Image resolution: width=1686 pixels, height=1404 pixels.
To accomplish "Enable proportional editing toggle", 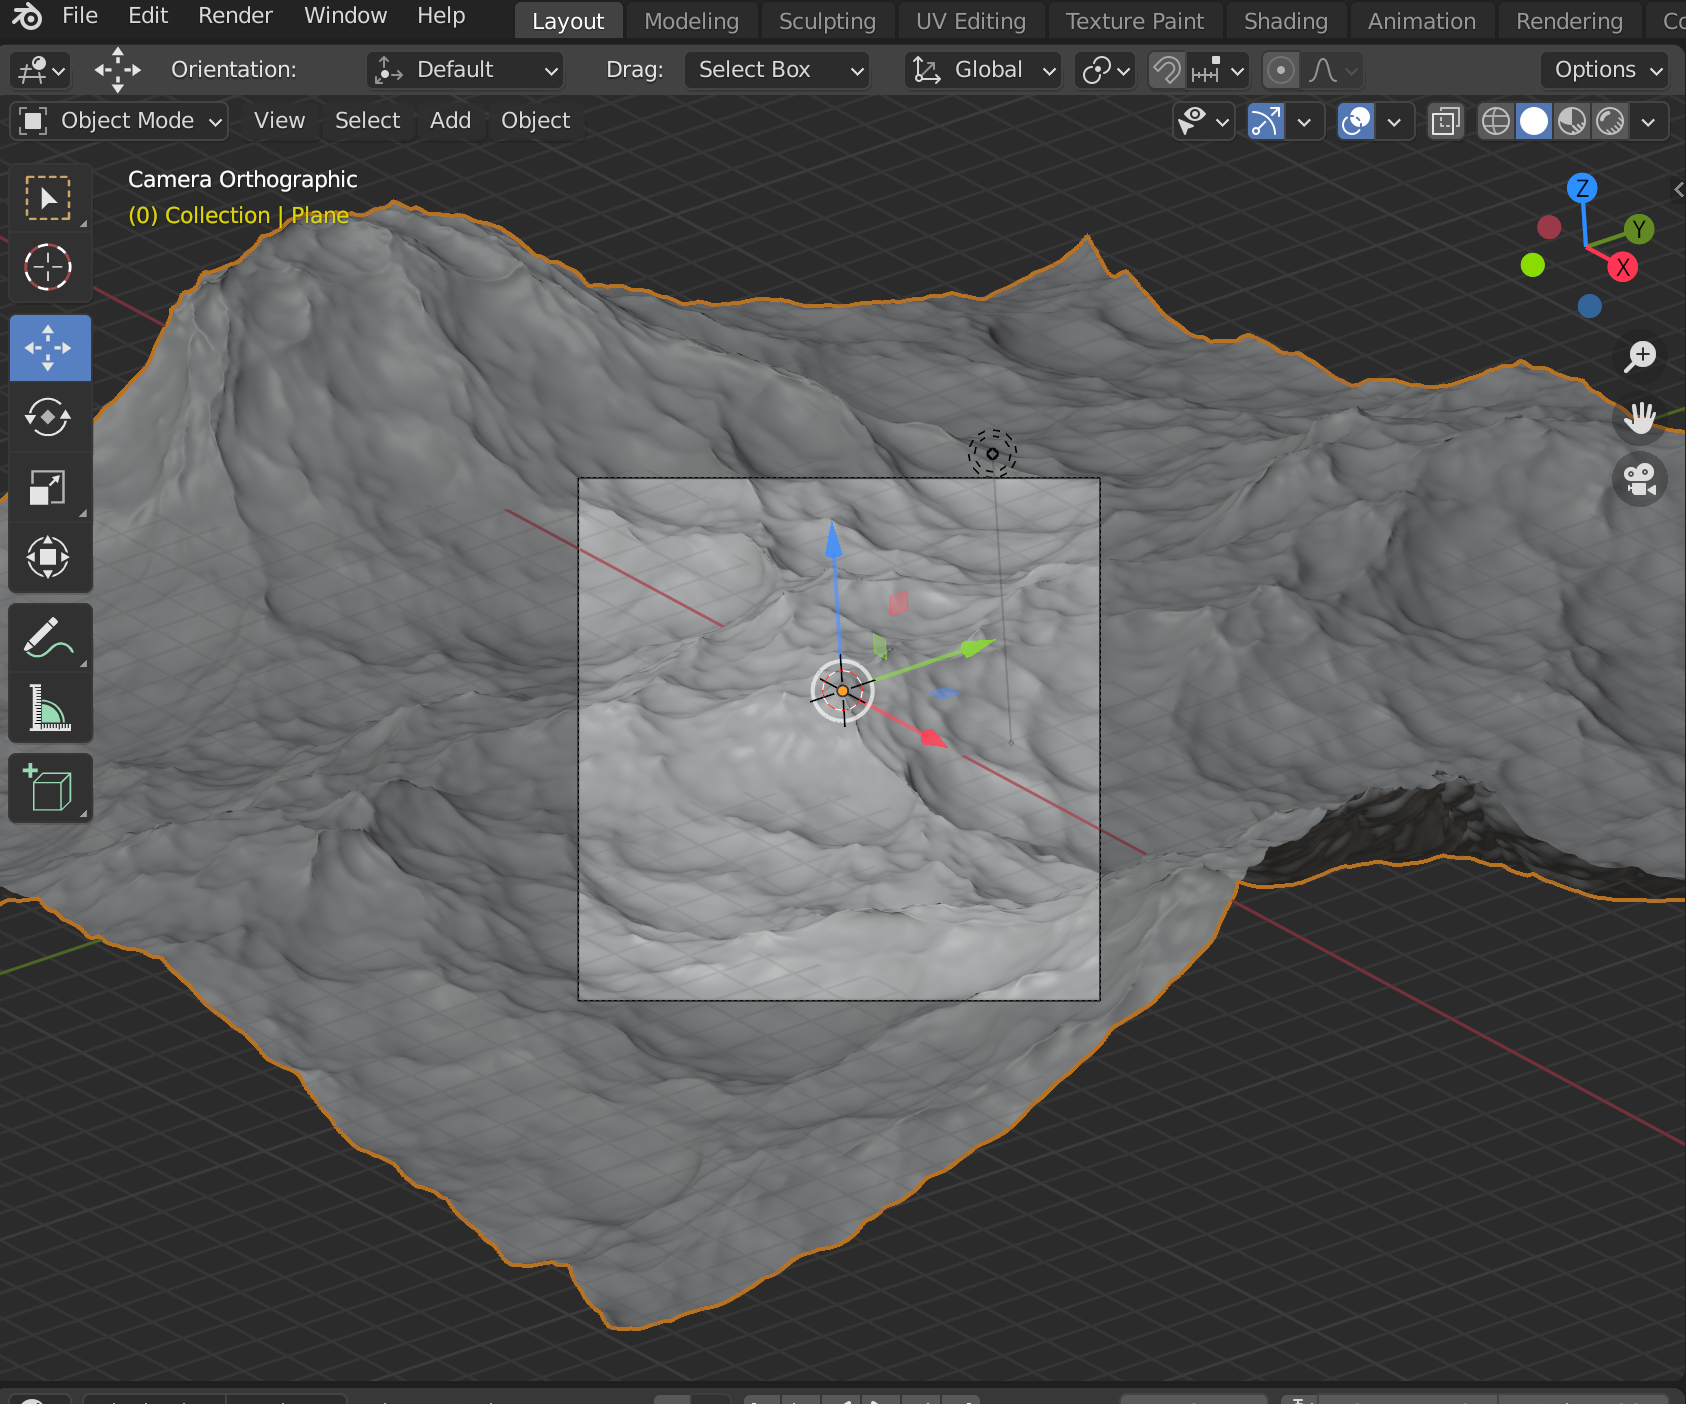I will tap(1280, 70).
